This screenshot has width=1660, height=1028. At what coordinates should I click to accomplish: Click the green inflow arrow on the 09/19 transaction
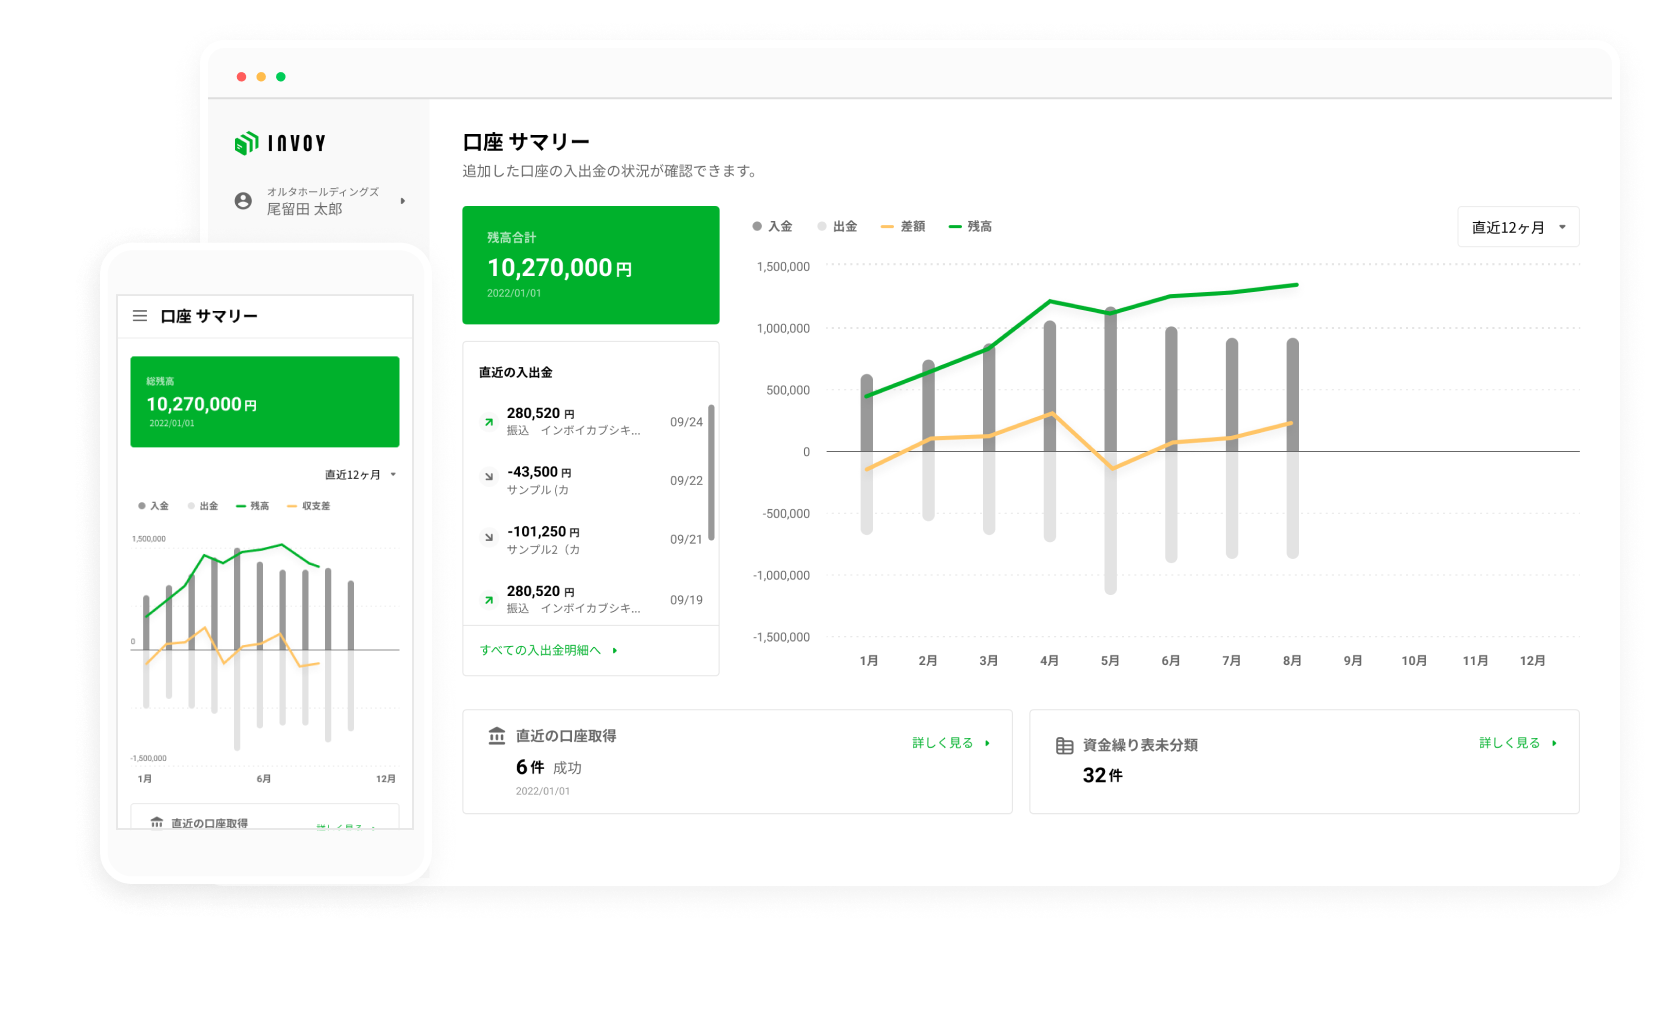pos(488,600)
